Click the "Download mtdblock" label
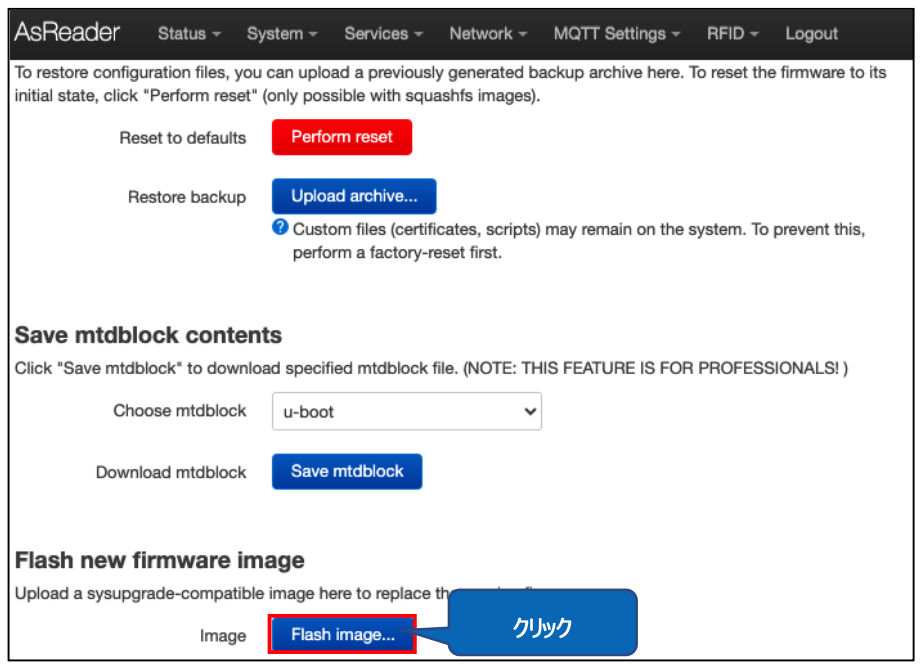 (x=171, y=472)
